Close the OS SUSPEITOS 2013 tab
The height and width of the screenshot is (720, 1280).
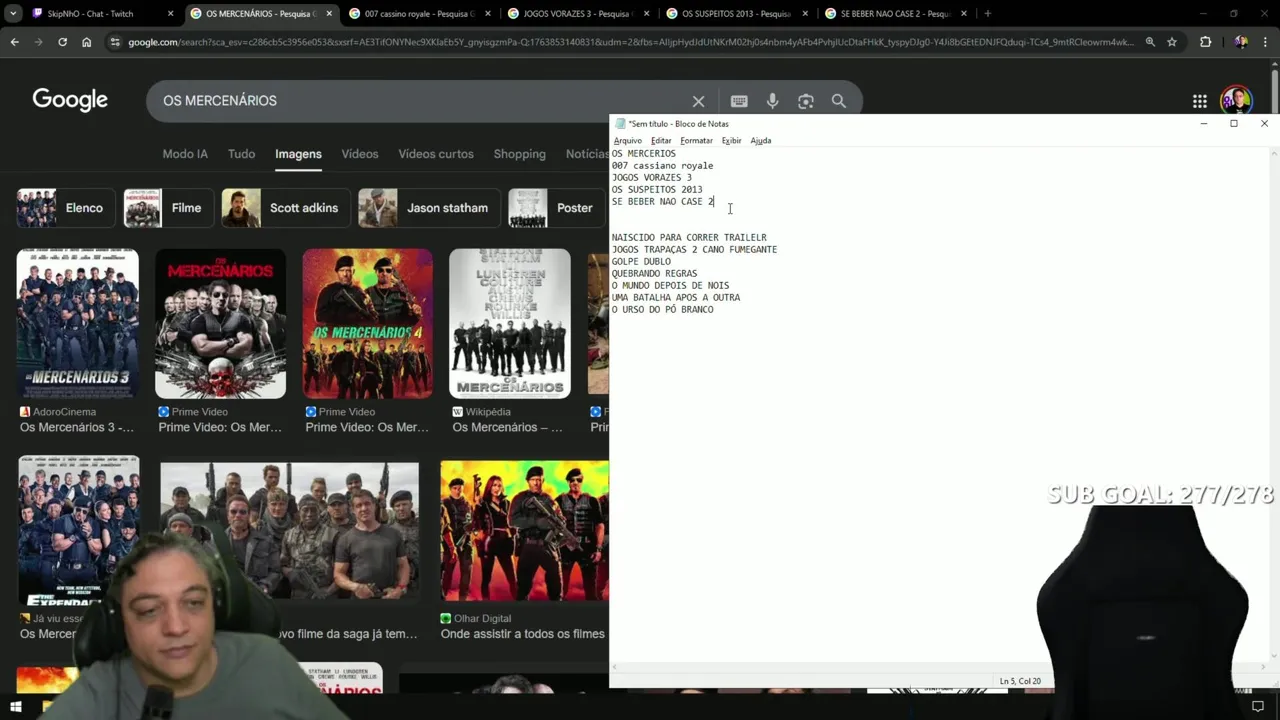click(805, 14)
